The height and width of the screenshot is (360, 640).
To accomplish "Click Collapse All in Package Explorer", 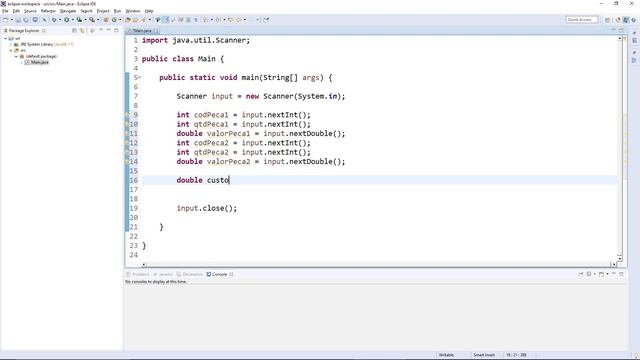I will tap(74, 31).
